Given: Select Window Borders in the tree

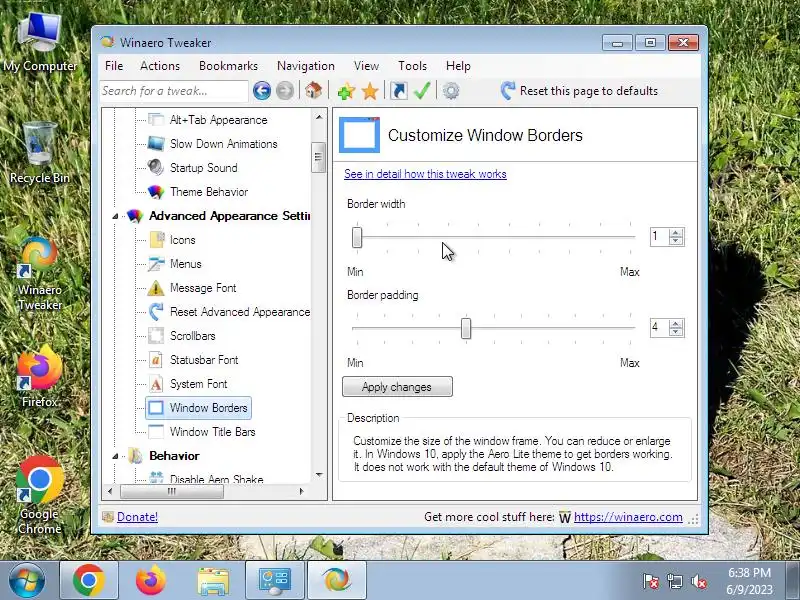Looking at the screenshot, I should point(208,408).
